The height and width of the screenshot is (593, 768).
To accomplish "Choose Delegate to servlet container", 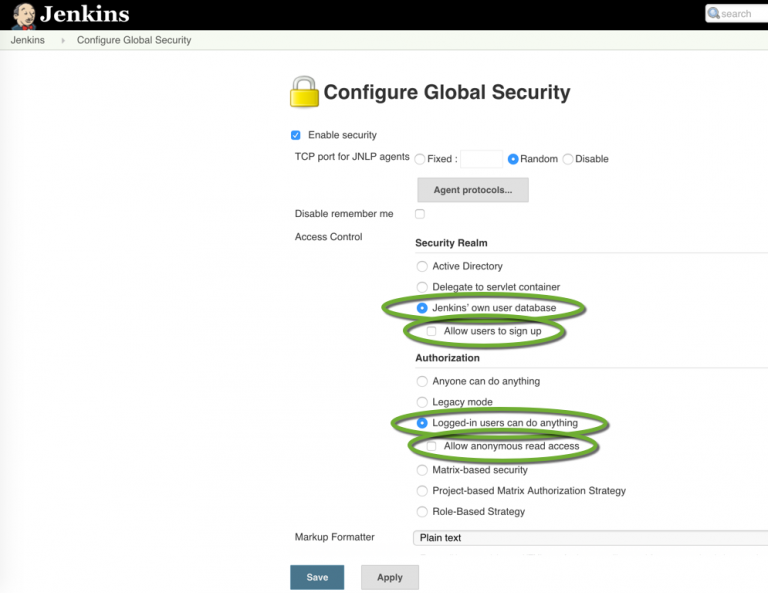I will coord(422,287).
